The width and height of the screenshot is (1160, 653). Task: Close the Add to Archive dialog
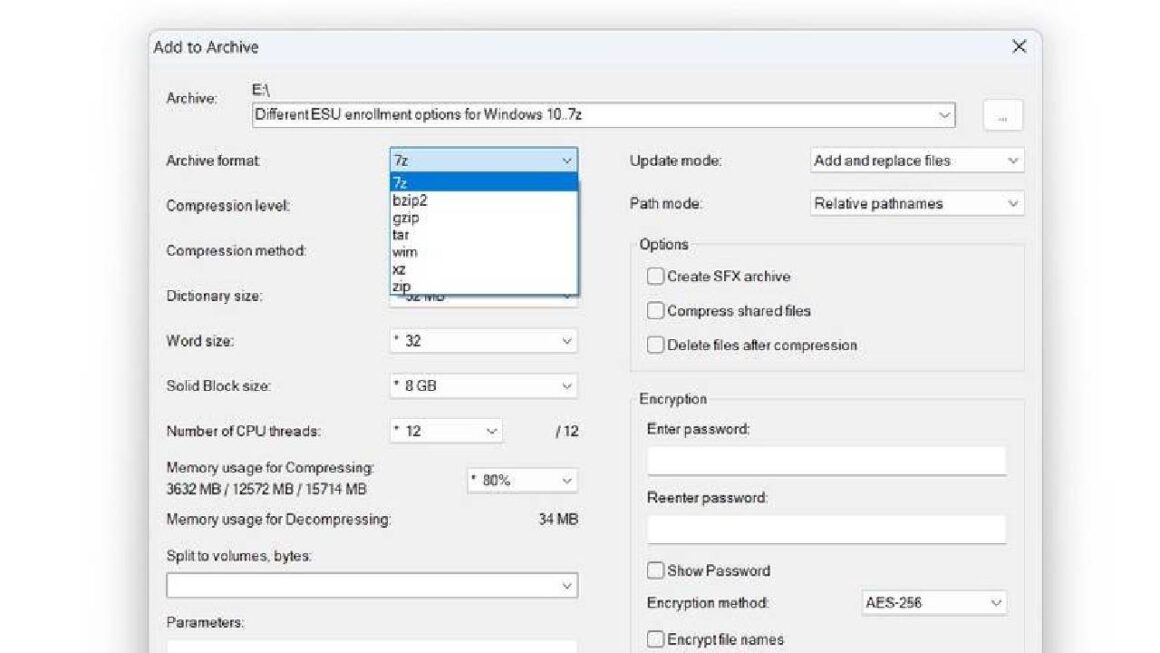(1019, 47)
